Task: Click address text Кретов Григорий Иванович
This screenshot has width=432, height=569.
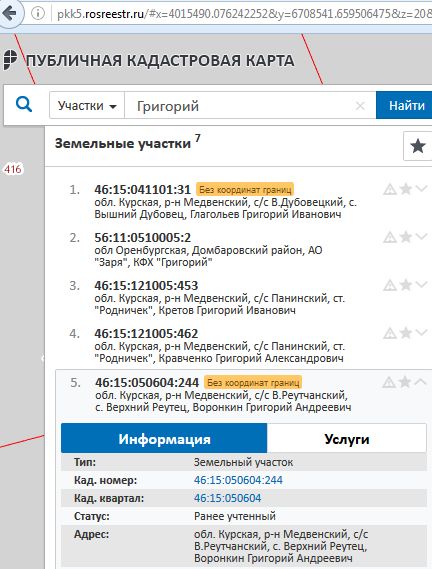Action: tap(227, 310)
